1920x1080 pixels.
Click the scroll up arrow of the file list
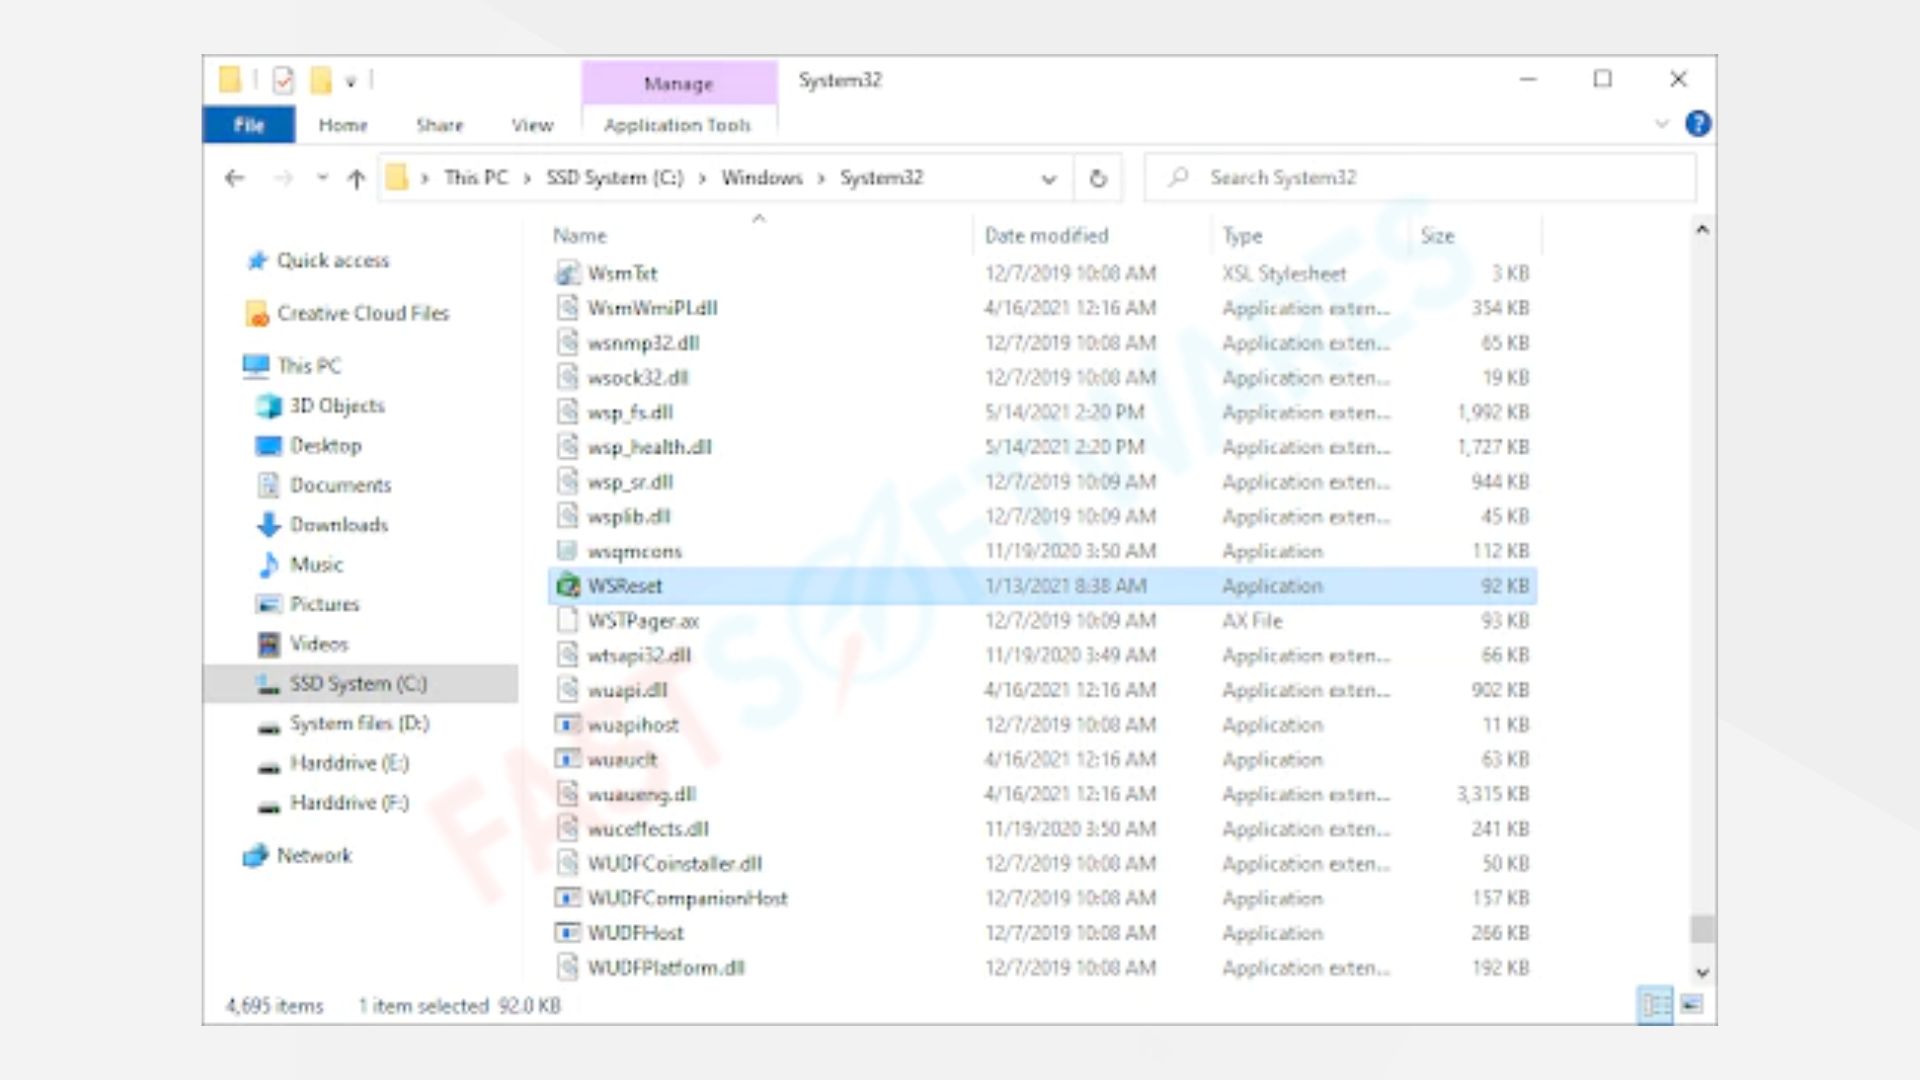(x=1702, y=230)
